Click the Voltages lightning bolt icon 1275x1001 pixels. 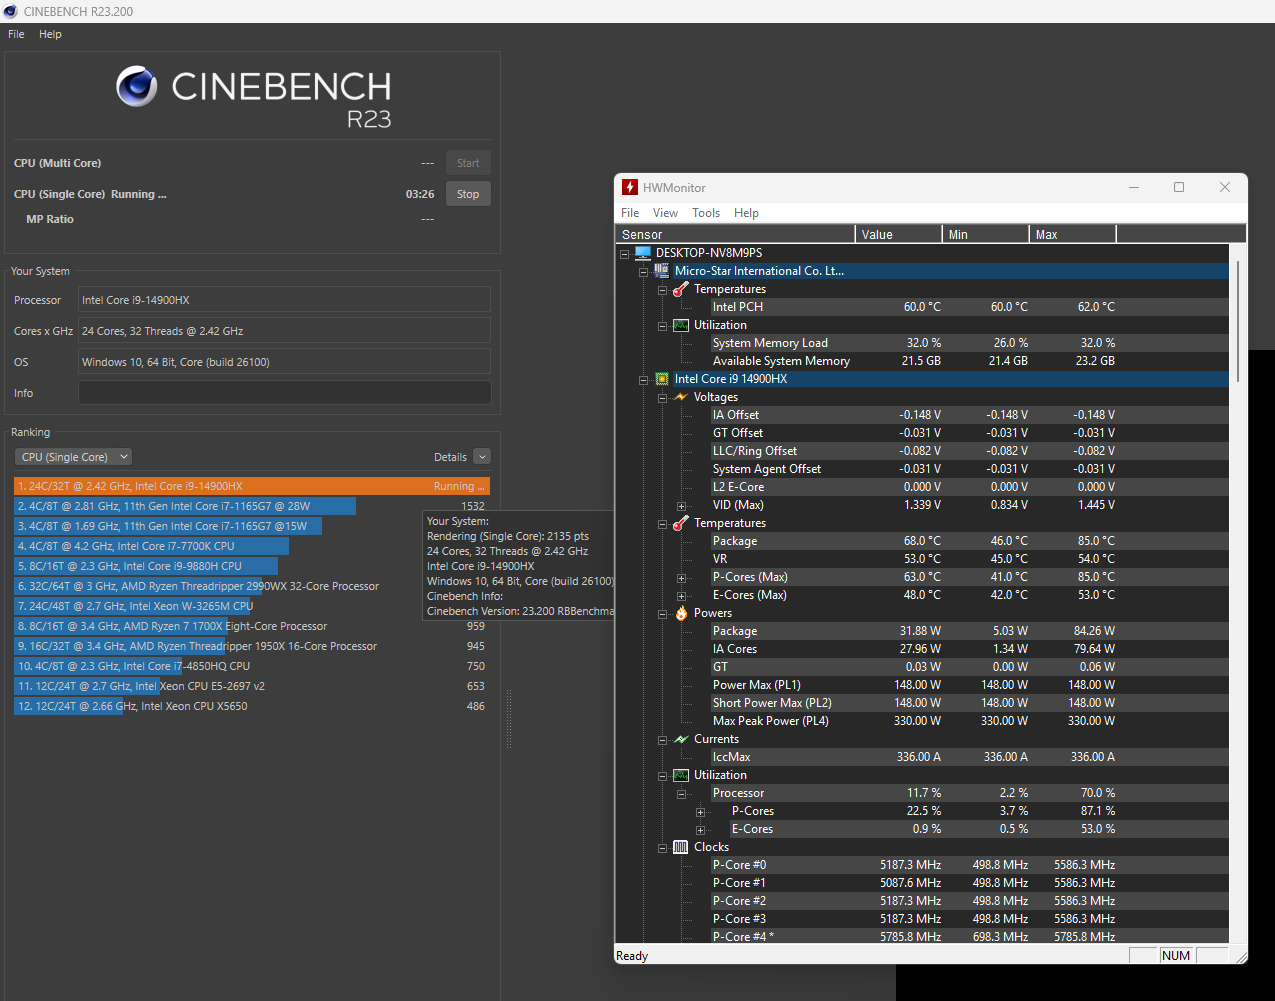[681, 397]
